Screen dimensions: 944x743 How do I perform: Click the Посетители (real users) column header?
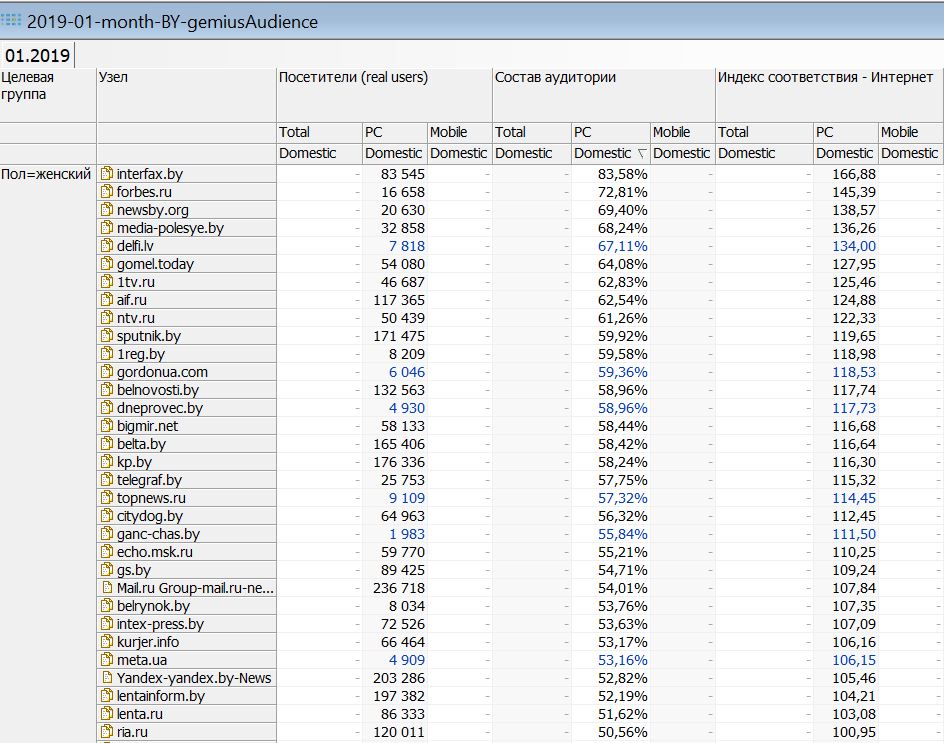[x=353, y=77]
